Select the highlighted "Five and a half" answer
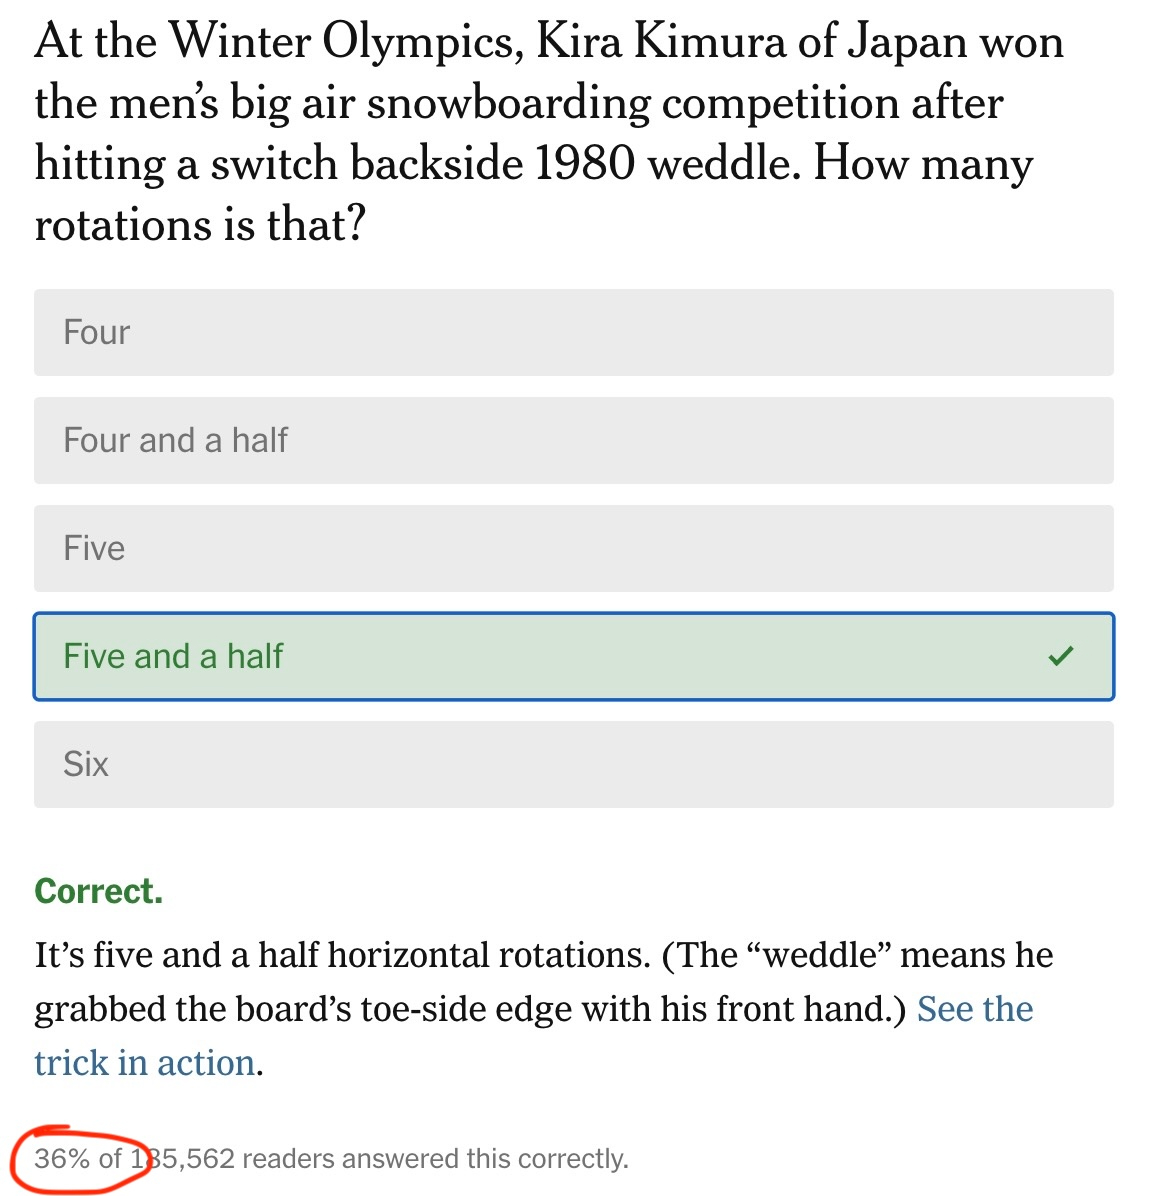The height and width of the screenshot is (1196, 1160). 573,657
